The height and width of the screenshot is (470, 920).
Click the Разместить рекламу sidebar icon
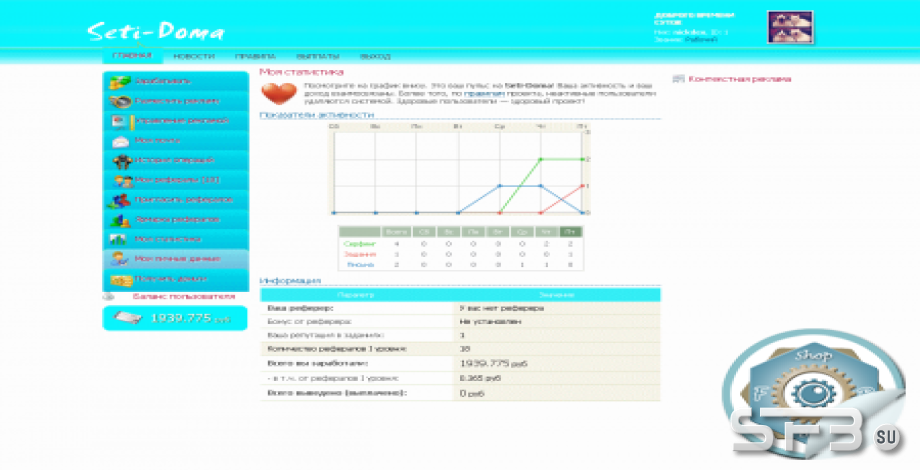[x=120, y=102]
